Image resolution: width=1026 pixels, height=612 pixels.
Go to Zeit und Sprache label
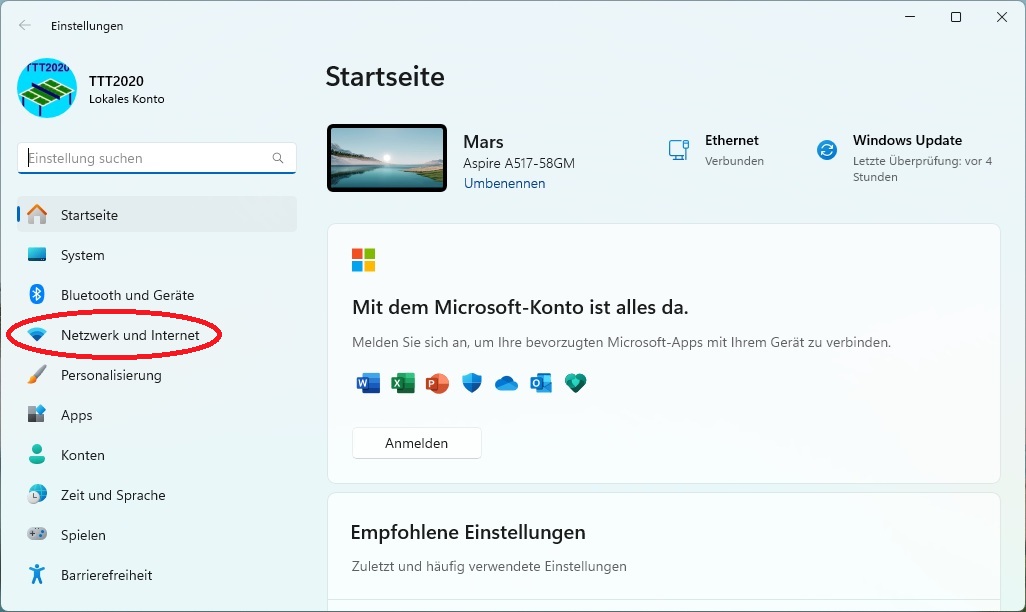[113, 495]
